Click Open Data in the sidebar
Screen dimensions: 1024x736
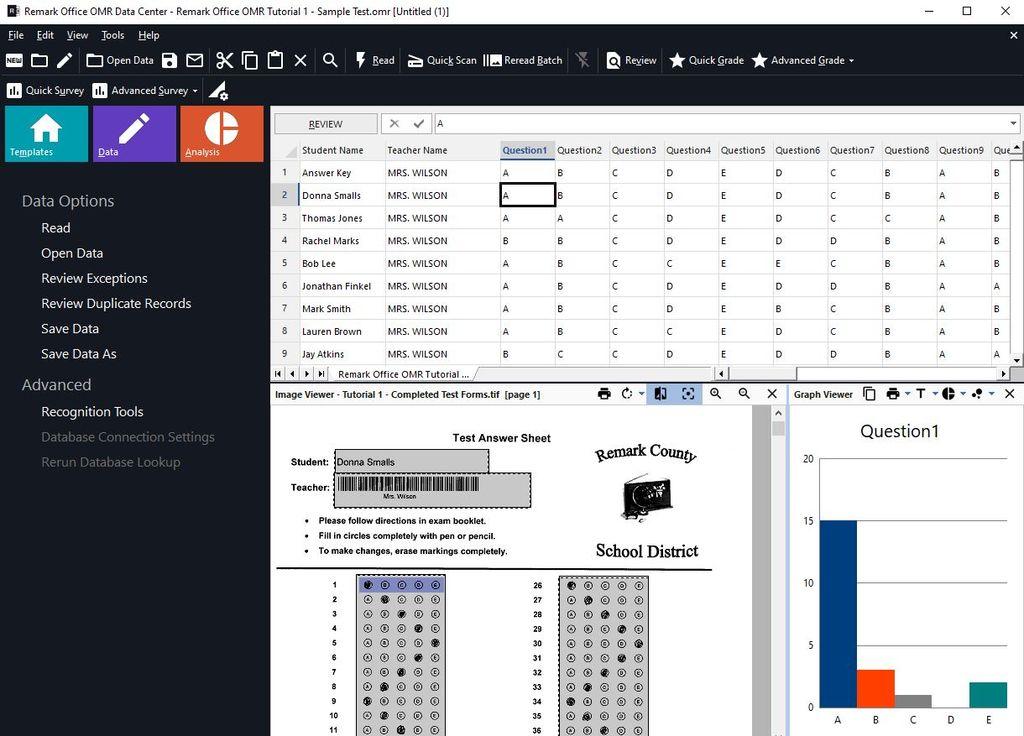click(72, 253)
